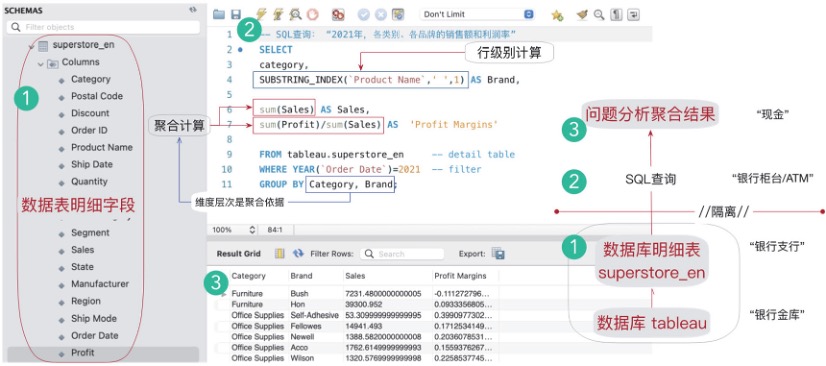
Task: Sort by the Profit Margins column header
Action: tap(460, 276)
